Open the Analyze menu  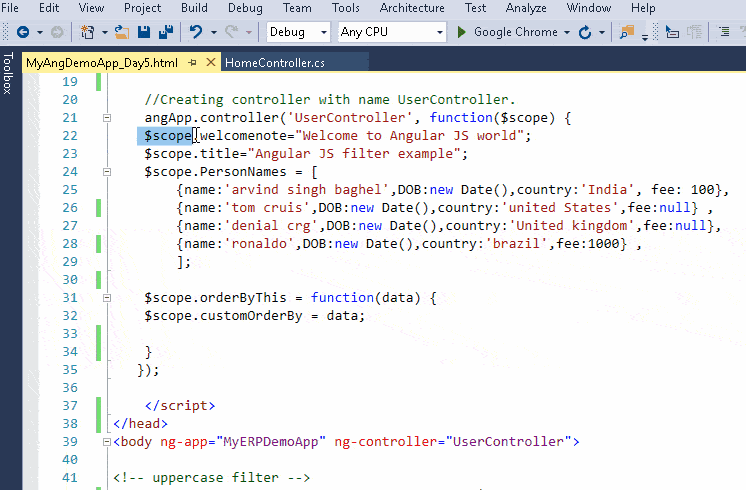click(526, 8)
